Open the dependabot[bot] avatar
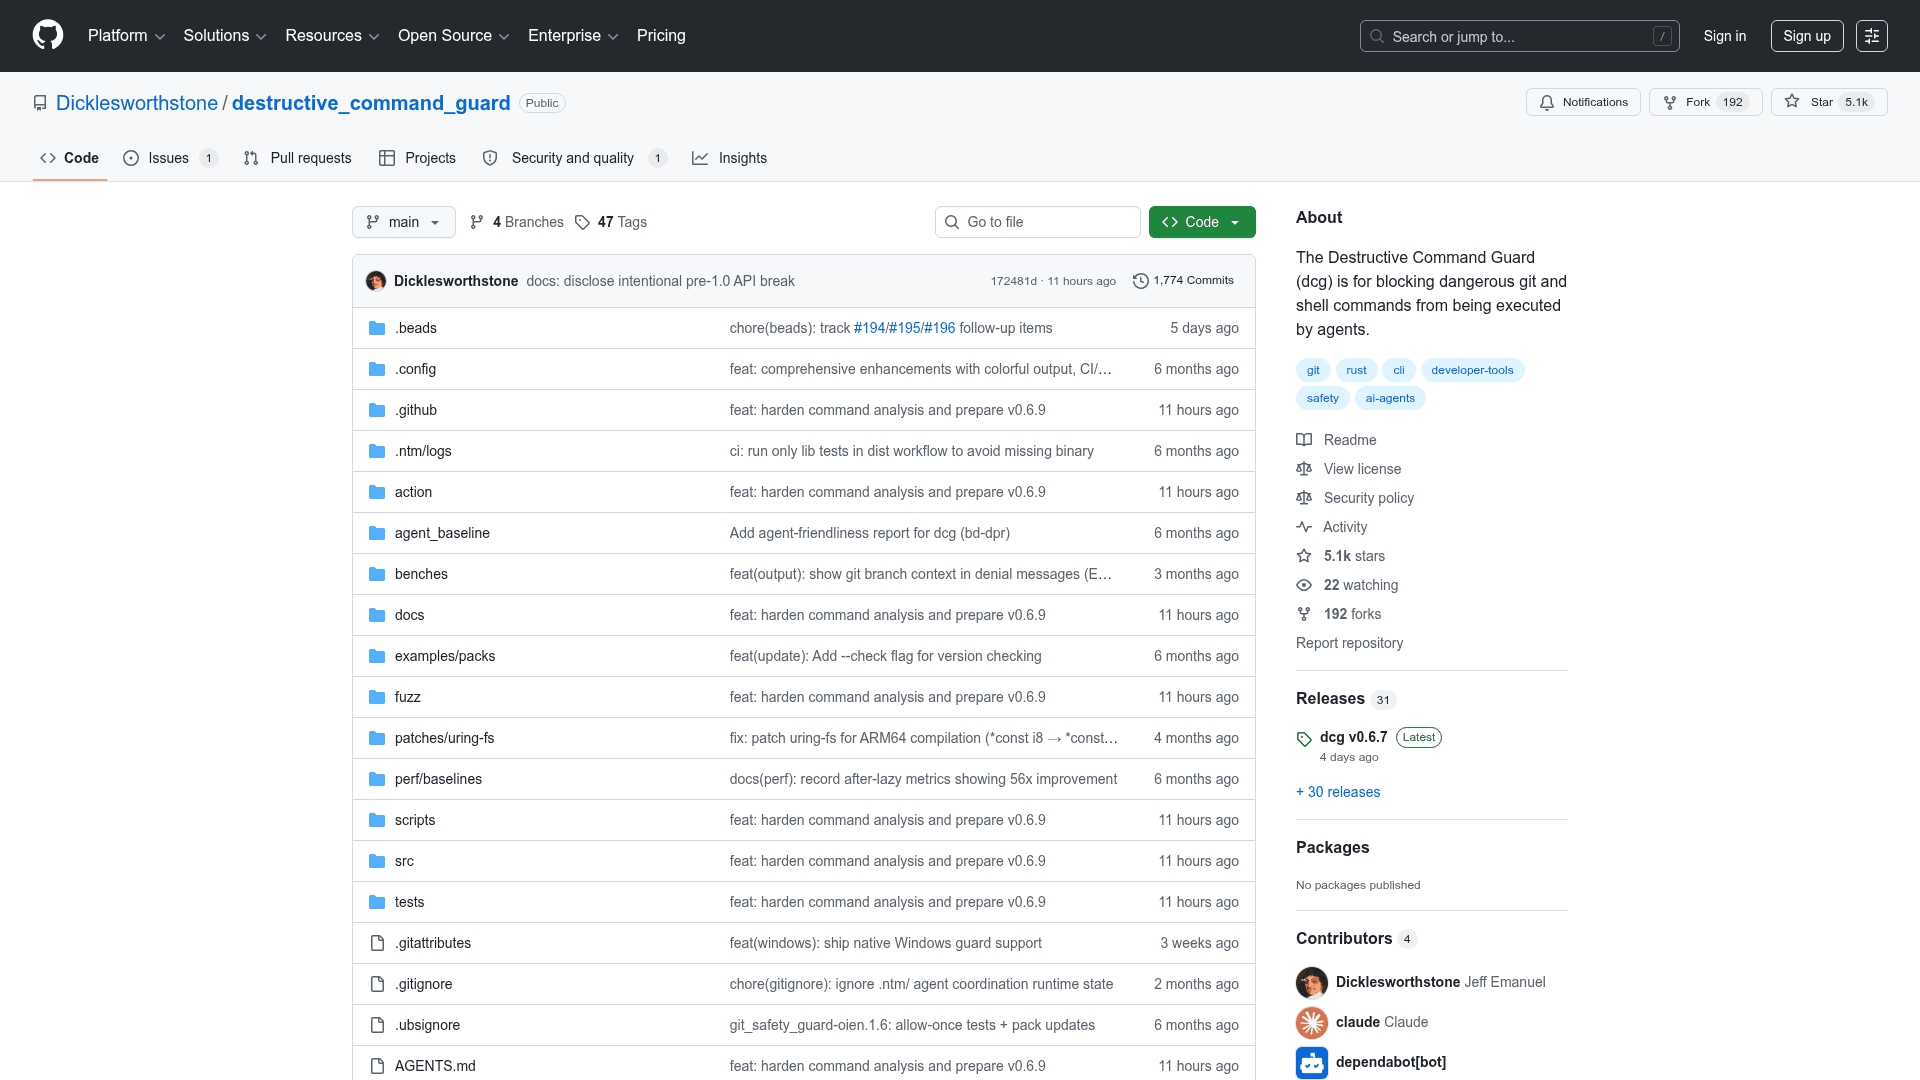 pyautogui.click(x=1312, y=1062)
